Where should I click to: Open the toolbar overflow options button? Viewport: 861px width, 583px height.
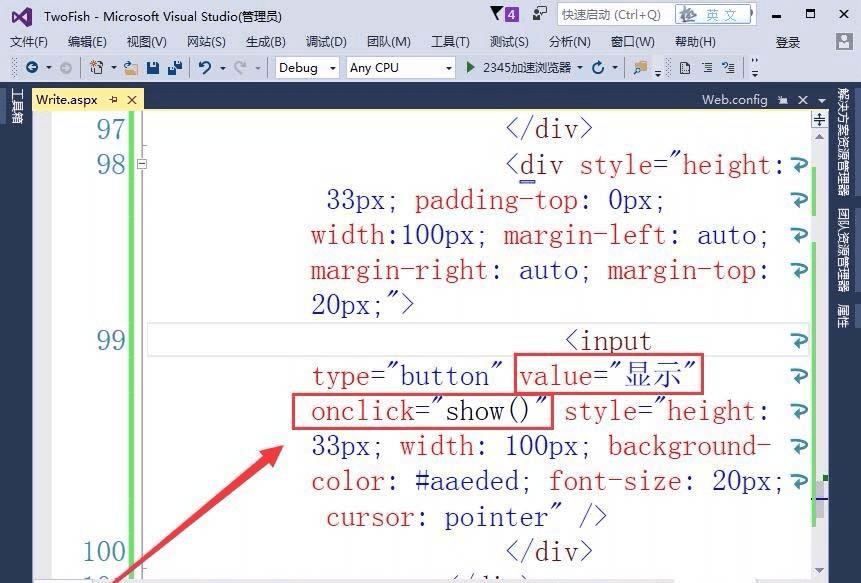tap(755, 68)
